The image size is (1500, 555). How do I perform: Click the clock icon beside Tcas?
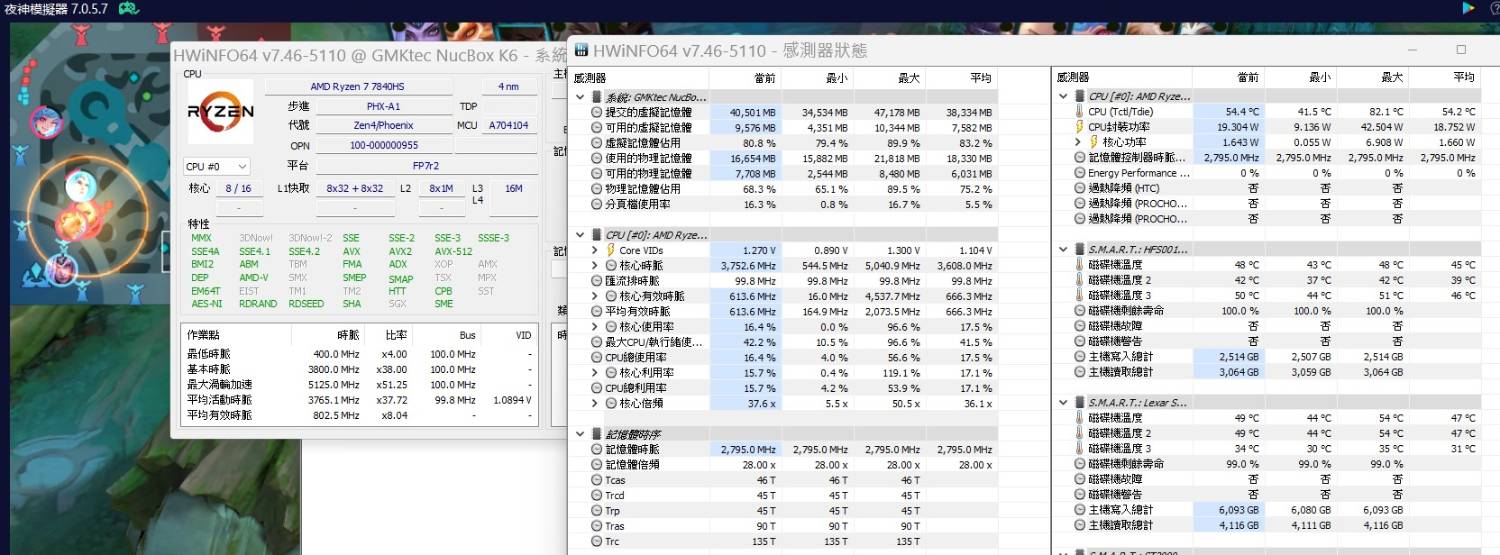click(597, 480)
